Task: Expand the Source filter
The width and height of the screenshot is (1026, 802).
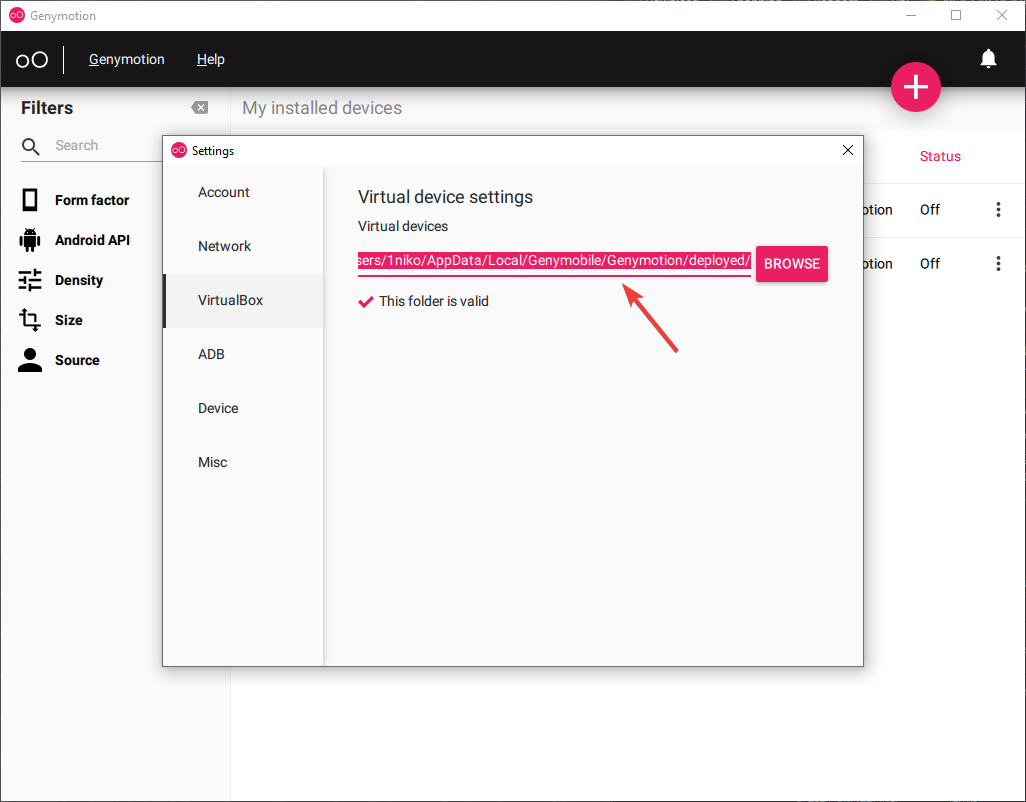Action: 77,360
